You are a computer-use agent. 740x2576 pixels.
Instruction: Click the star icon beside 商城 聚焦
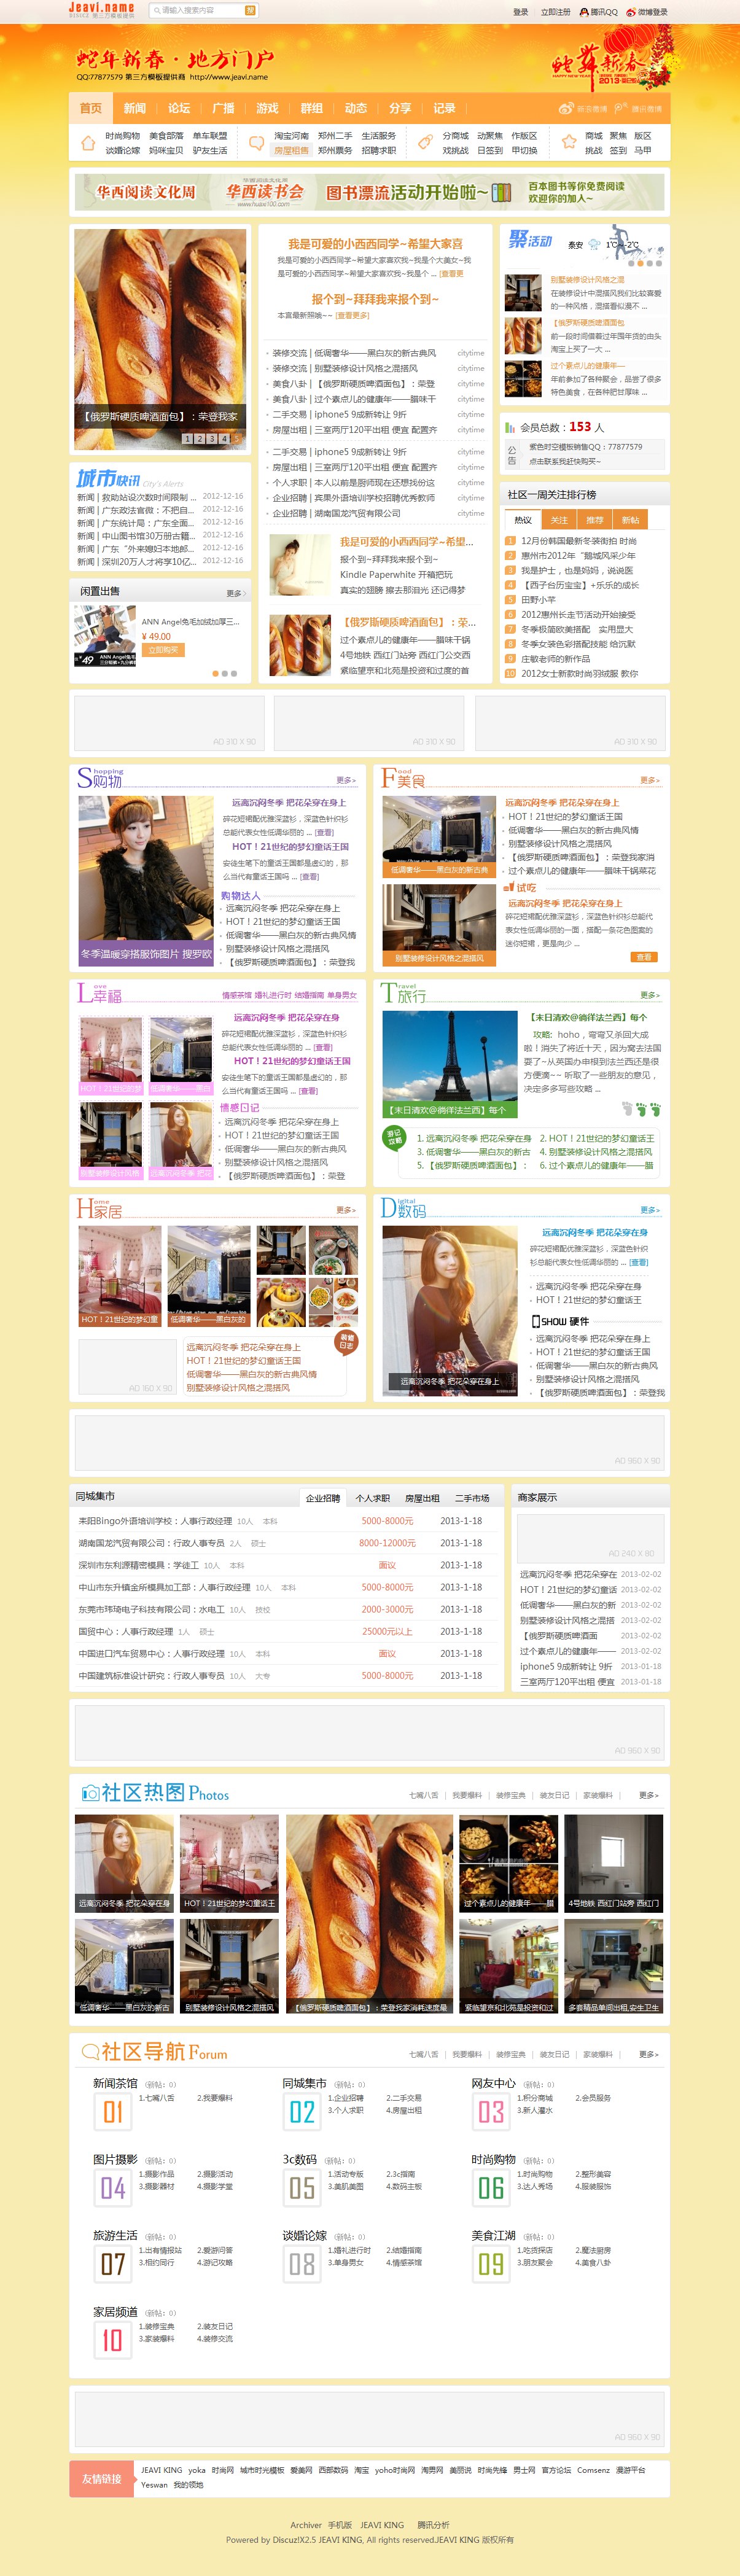(568, 142)
